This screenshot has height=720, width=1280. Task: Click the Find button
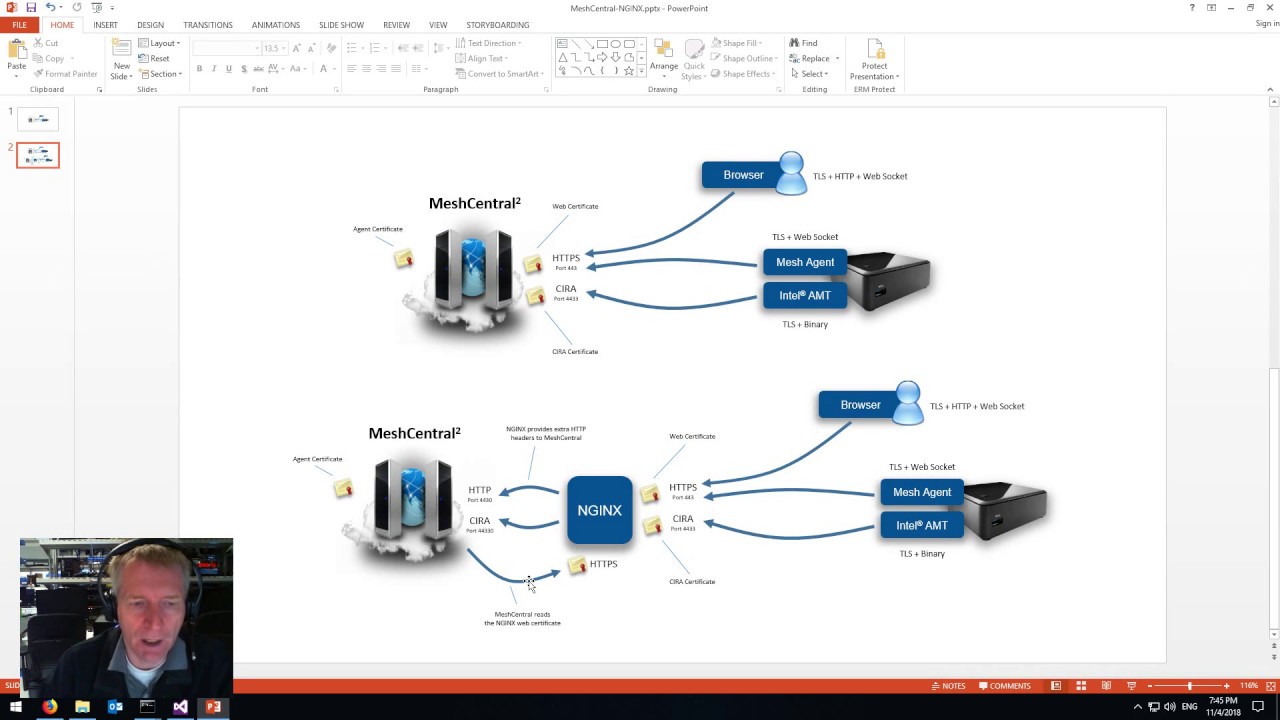tap(804, 43)
